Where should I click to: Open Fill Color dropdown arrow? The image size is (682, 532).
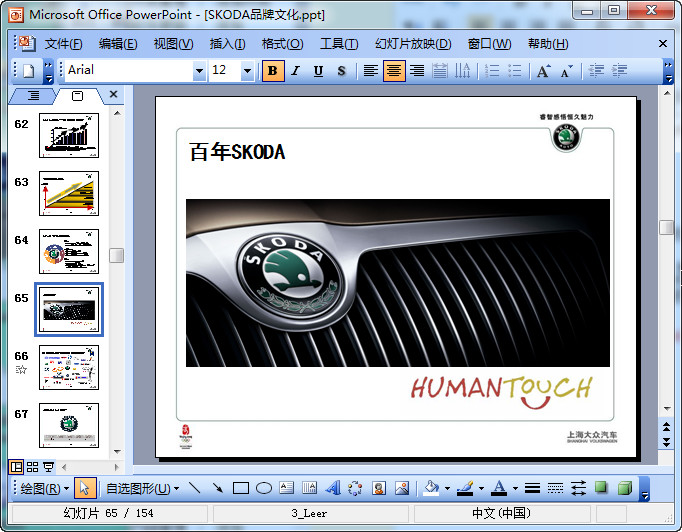(447, 489)
